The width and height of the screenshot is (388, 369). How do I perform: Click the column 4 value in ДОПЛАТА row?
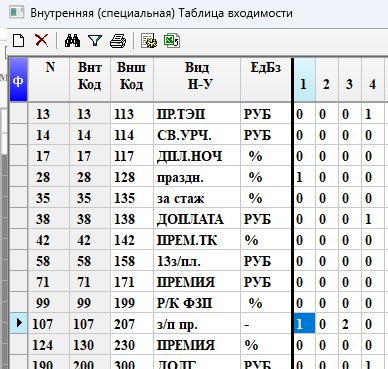373,219
